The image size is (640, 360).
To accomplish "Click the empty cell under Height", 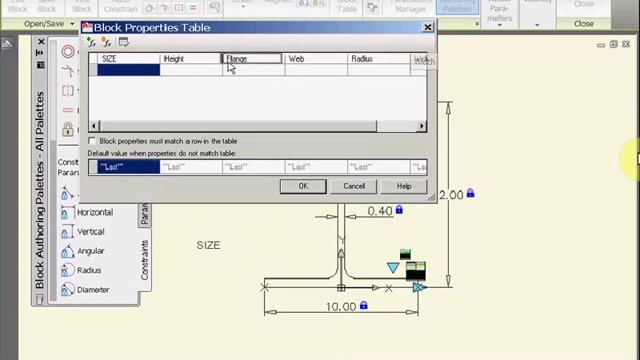I will pyautogui.click(x=191, y=70).
